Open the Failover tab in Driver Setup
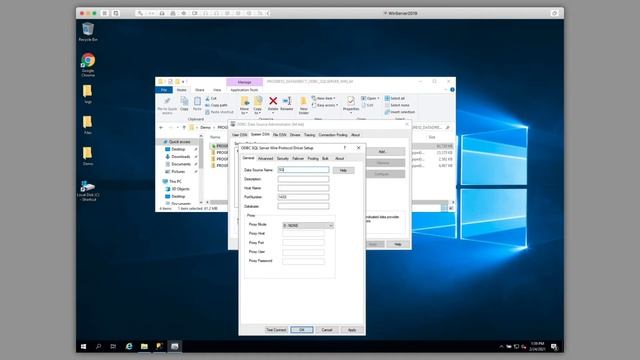Image resolution: width=640 pixels, height=360 pixels. (x=298, y=158)
